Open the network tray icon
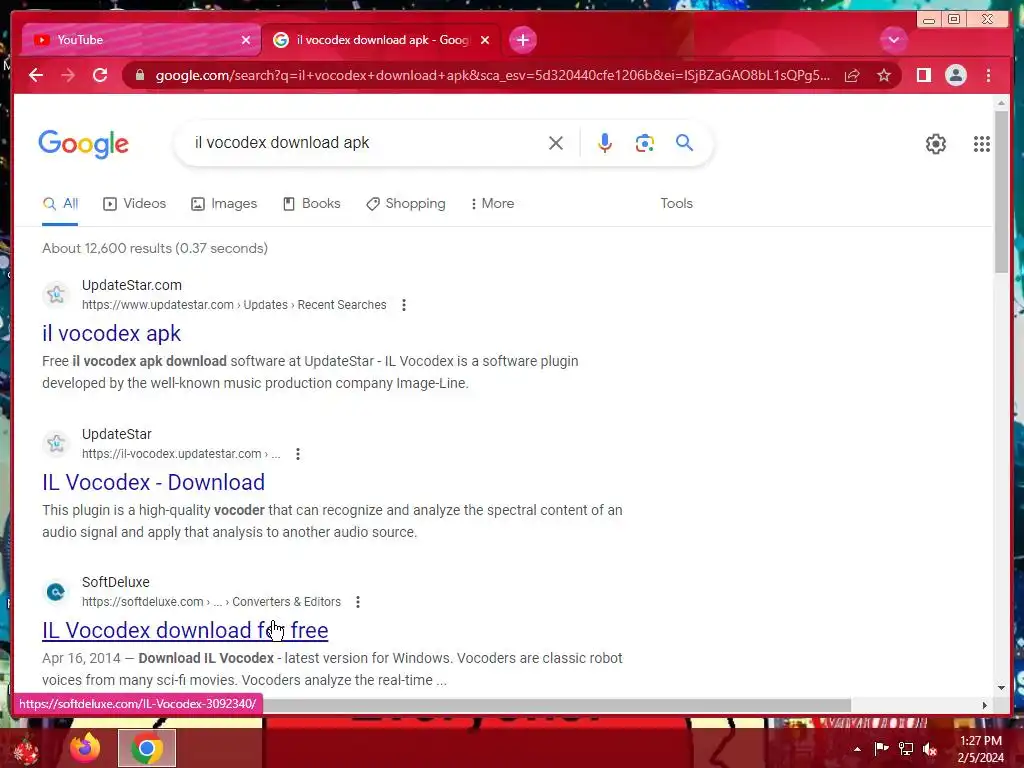 pyautogui.click(x=906, y=749)
